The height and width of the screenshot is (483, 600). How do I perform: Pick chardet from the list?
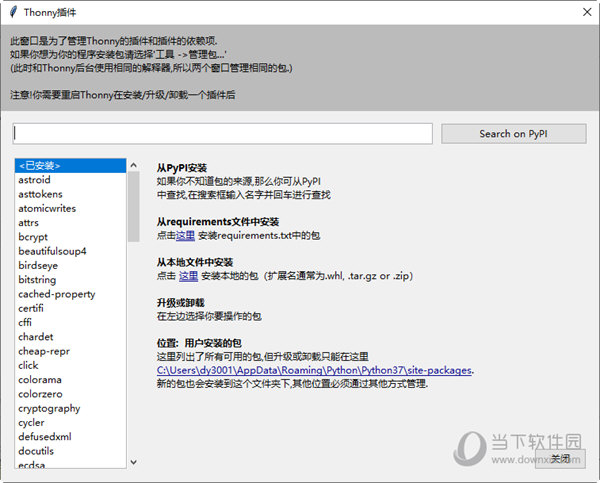click(70, 337)
